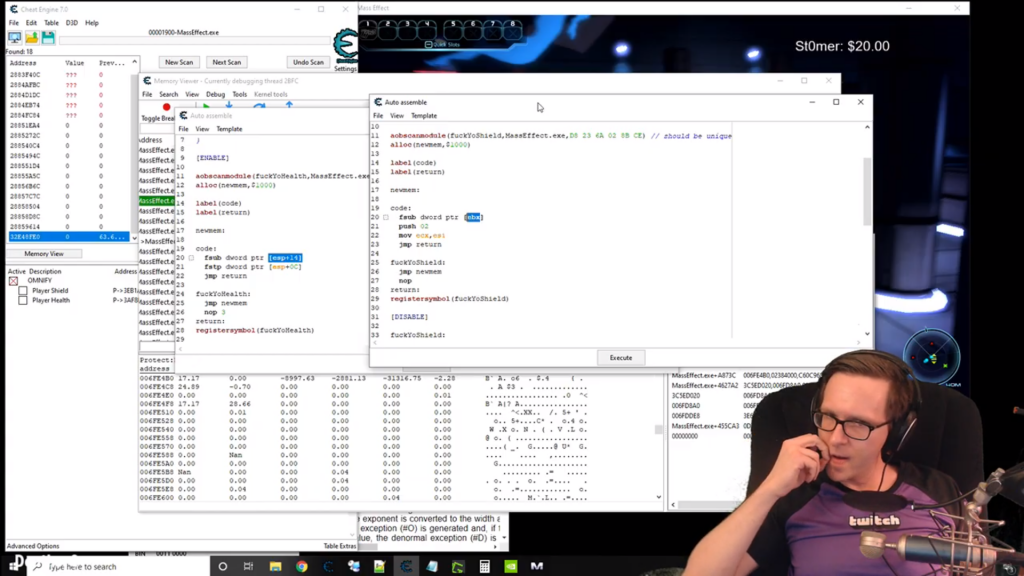This screenshot has height=576, width=1024.
Task: Open the Debug menu in Memory Viewer
Action: click(215, 94)
